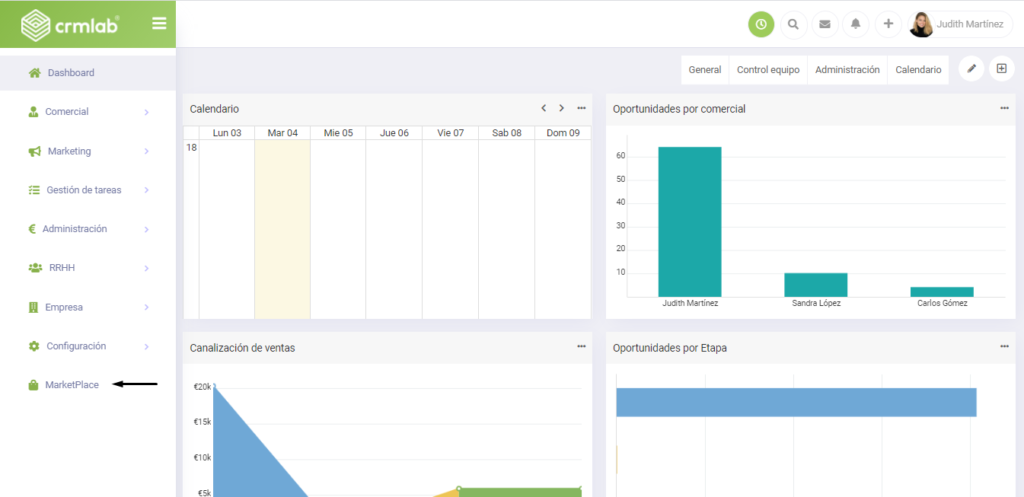Viewport: 1024px width, 497px height.
Task: Click the Mie 05 column header
Action: point(338,133)
